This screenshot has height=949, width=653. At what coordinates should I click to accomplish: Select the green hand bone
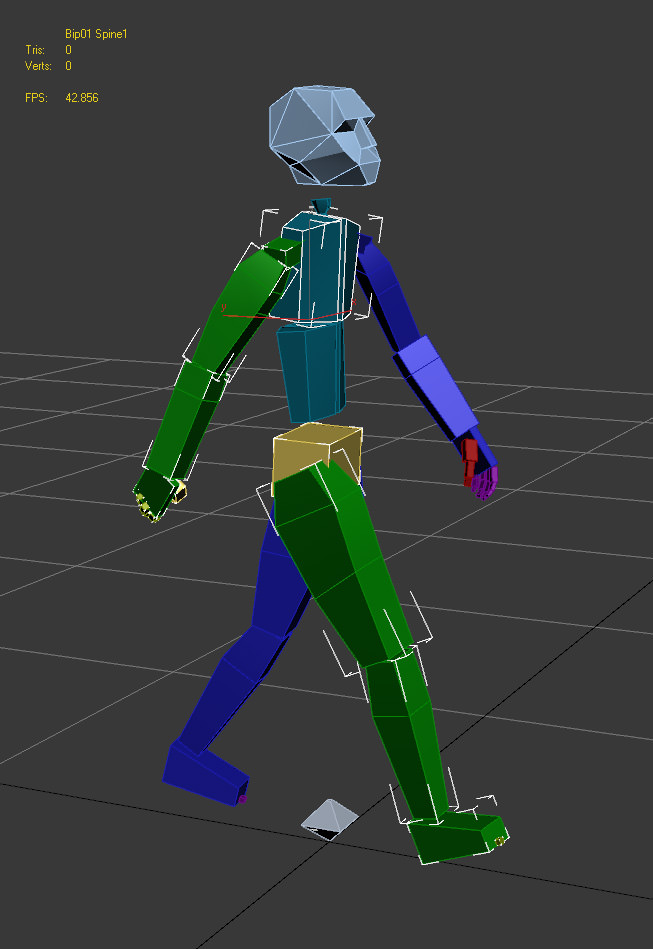156,493
